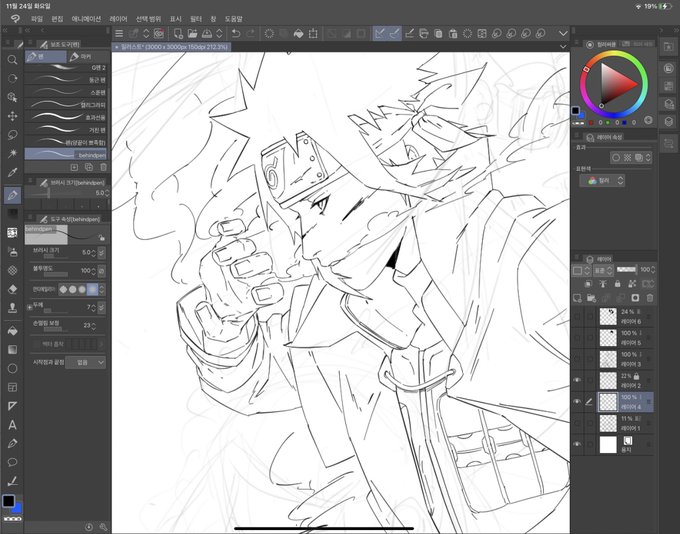This screenshot has width=680, height=534.
Task: Select the 스푼펜 brush
Action: click(x=66, y=92)
